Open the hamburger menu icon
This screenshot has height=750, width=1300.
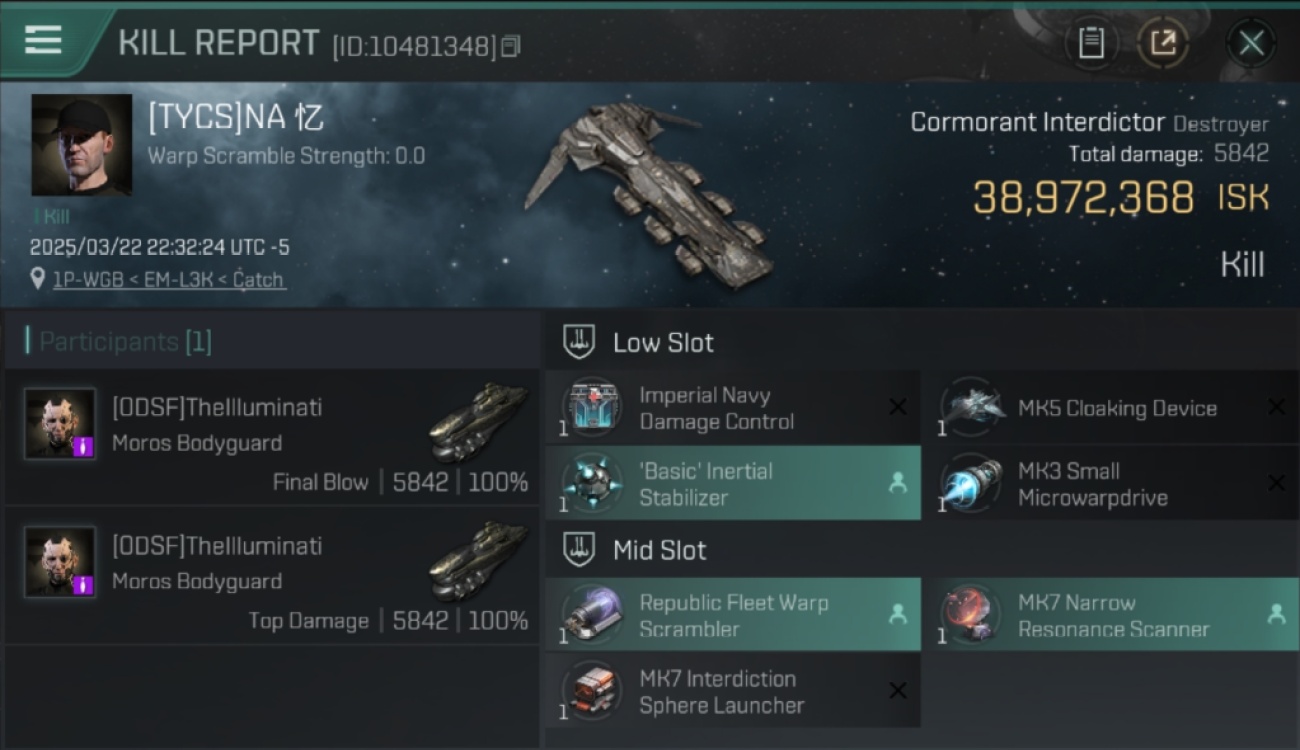(x=43, y=41)
